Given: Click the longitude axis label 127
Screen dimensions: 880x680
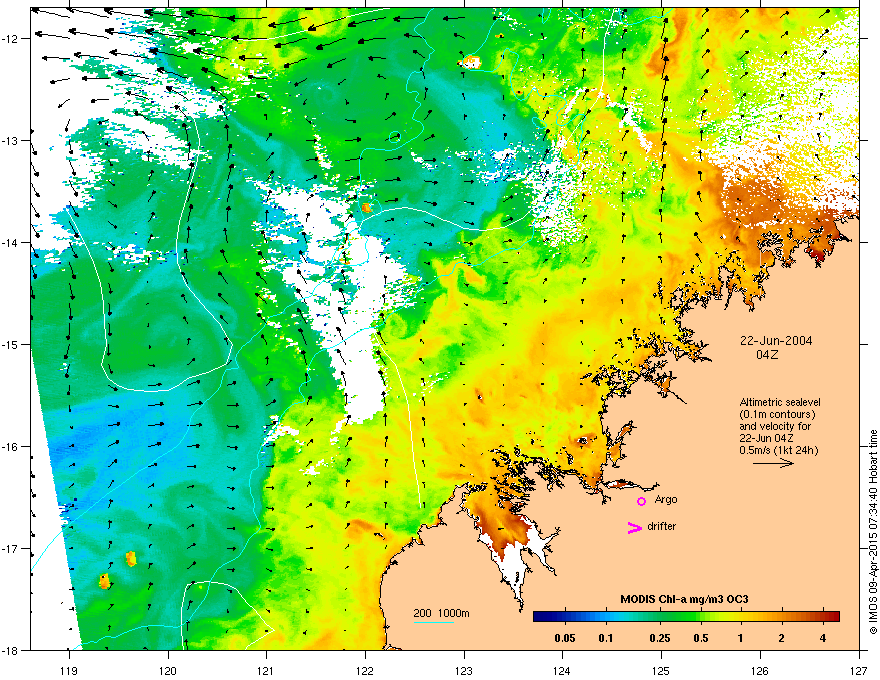Looking at the screenshot, I should (859, 670).
